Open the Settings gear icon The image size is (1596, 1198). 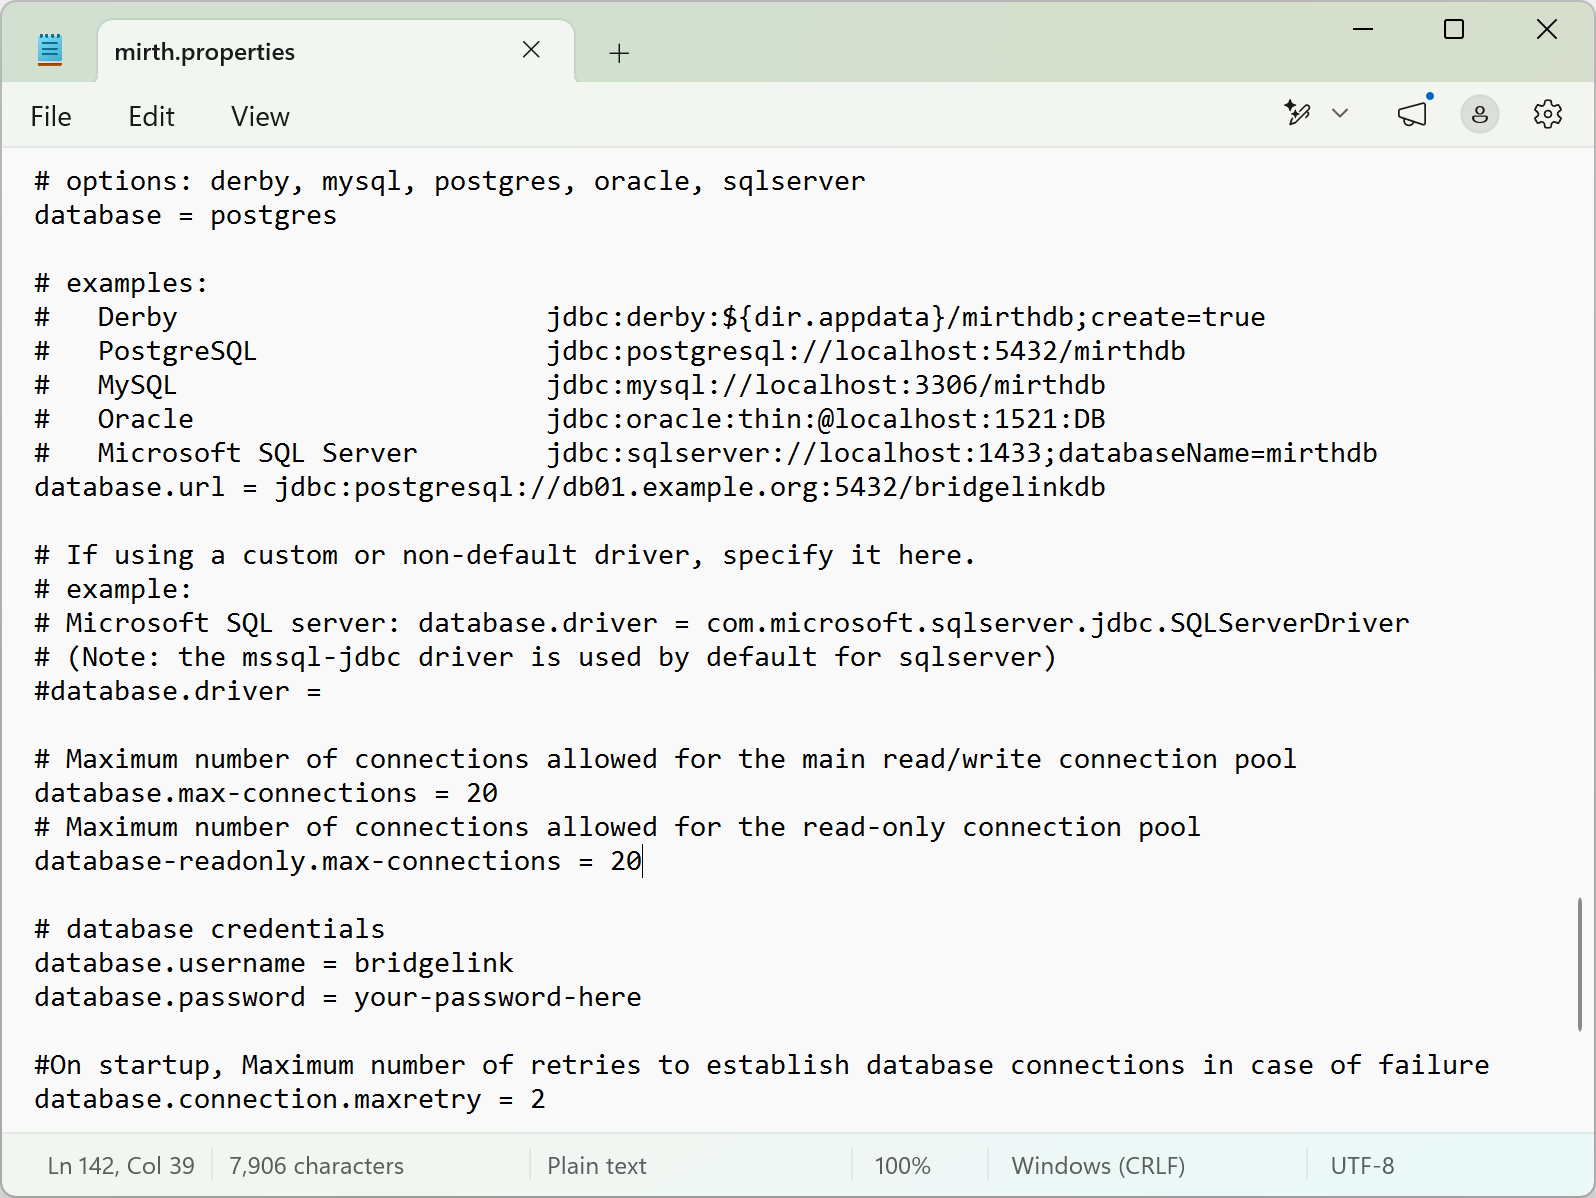click(x=1548, y=114)
